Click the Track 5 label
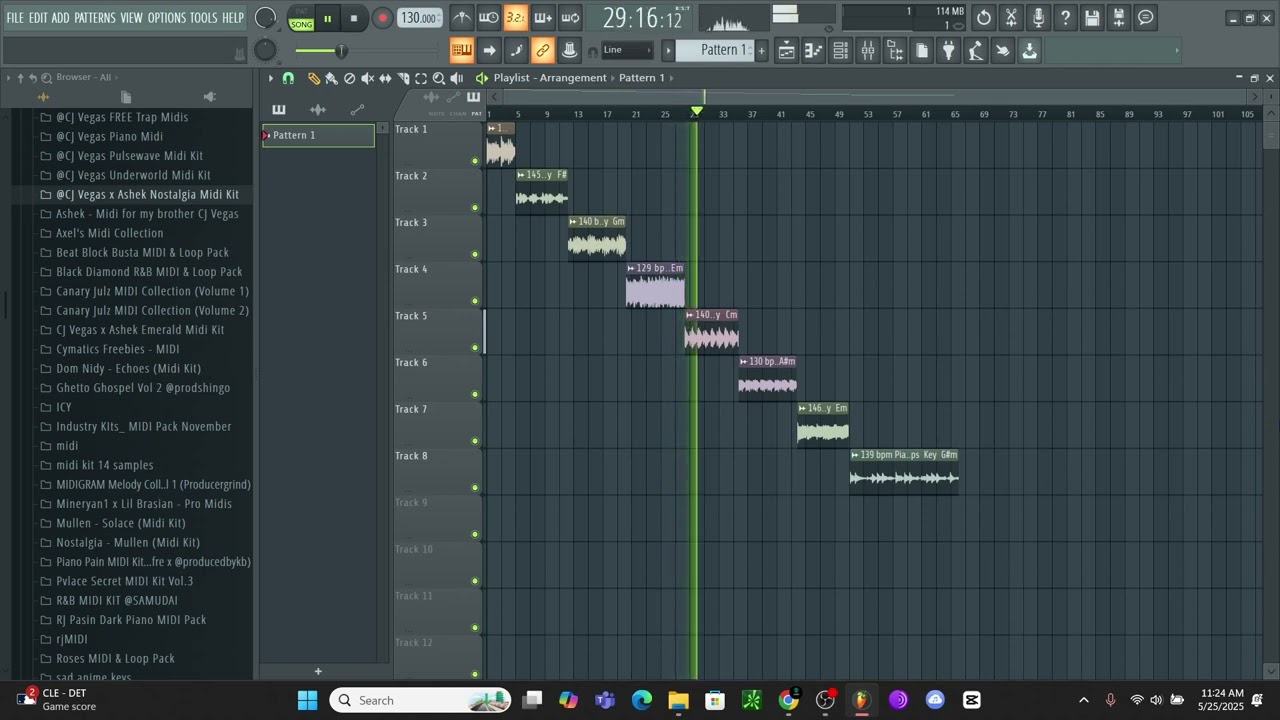The image size is (1280, 720). 411,316
